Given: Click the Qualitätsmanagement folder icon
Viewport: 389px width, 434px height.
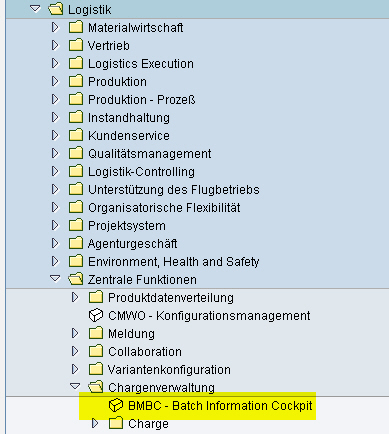Looking at the screenshot, I should click(x=76, y=153).
